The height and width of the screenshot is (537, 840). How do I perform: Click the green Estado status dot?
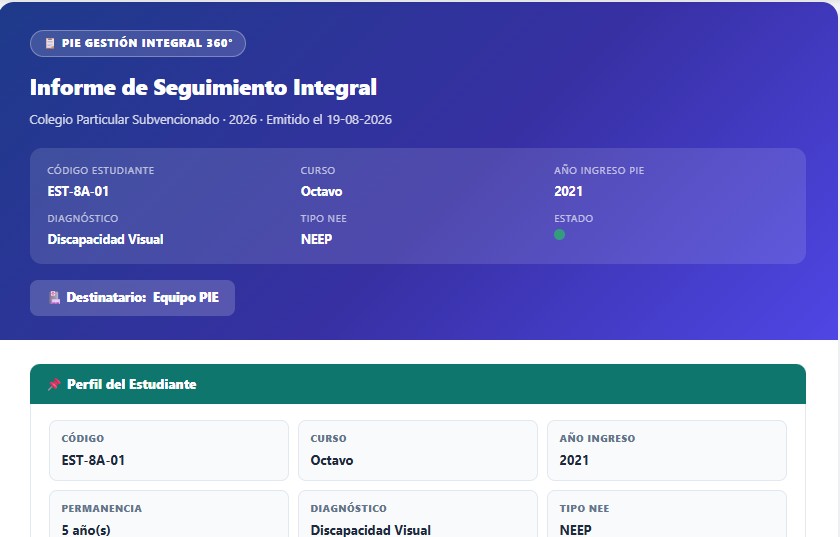coord(559,235)
